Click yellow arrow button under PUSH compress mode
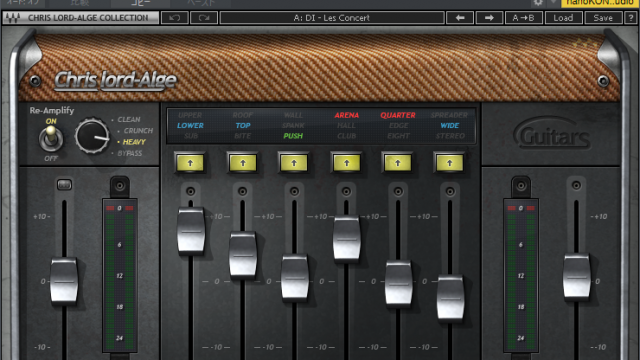This screenshot has width=640, height=360. (294, 163)
